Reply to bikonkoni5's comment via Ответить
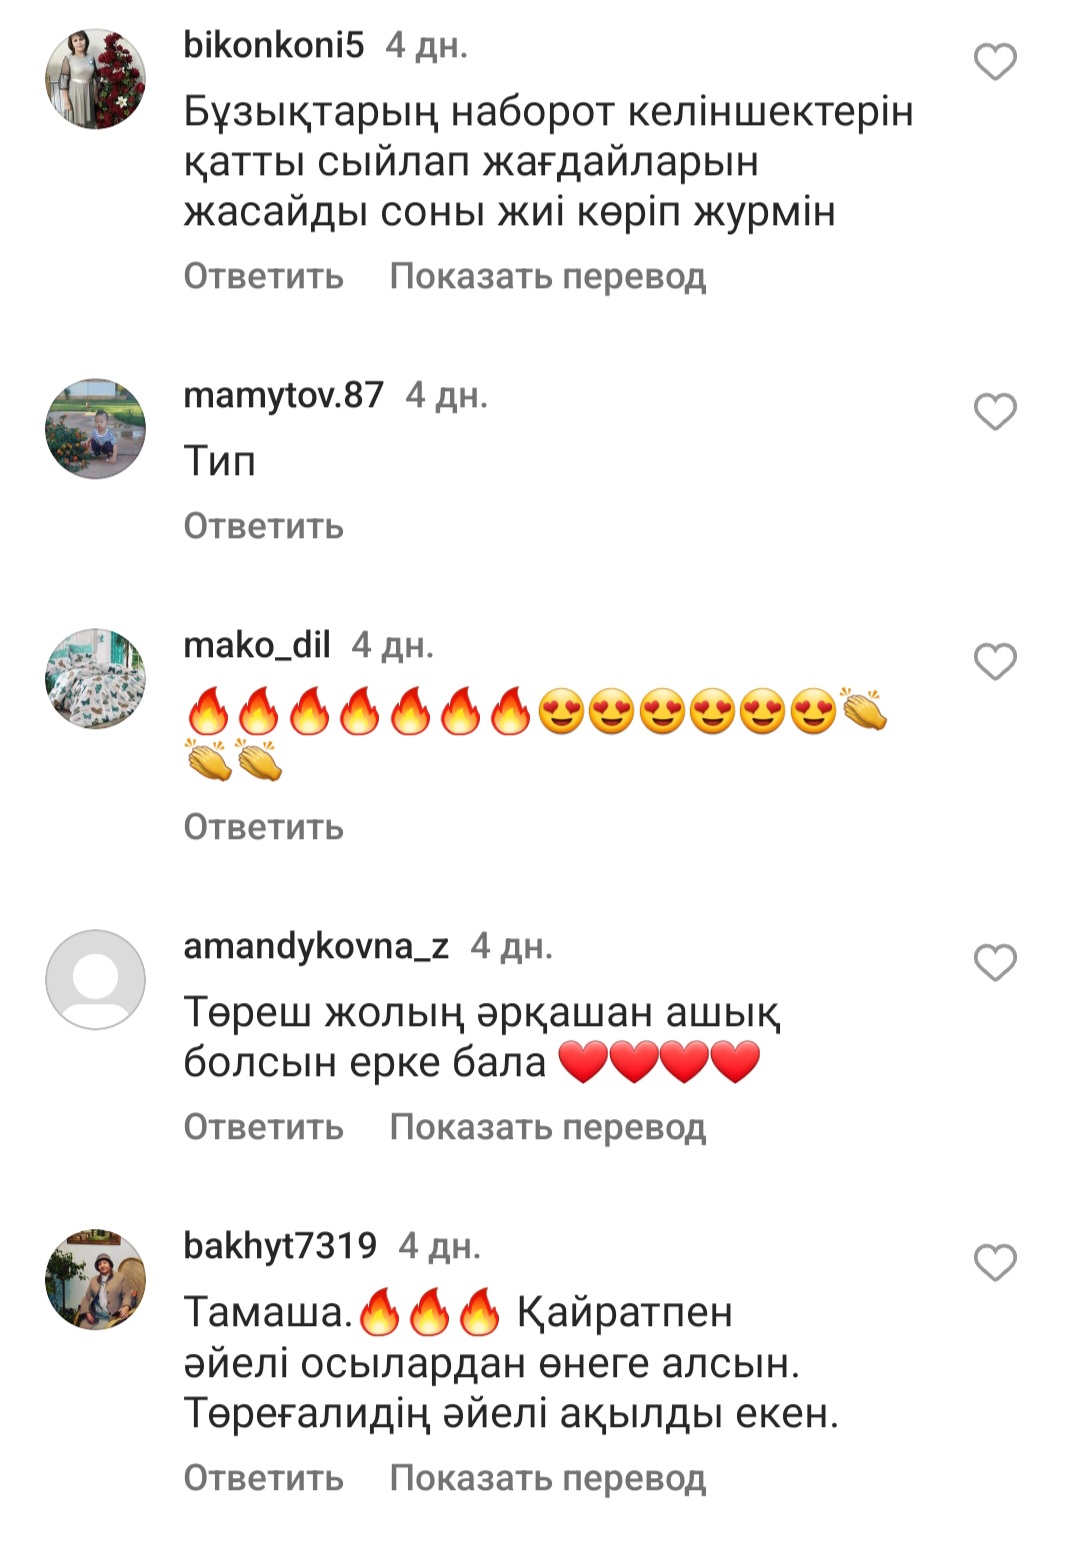This screenshot has height=1557, width=1080. click(x=264, y=276)
